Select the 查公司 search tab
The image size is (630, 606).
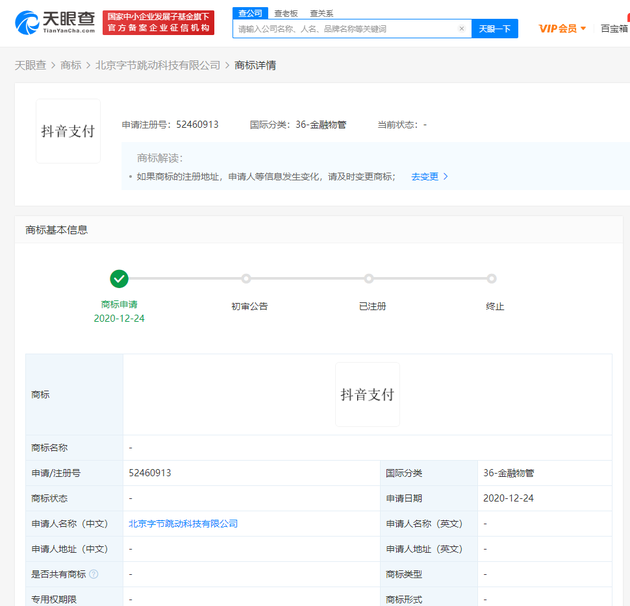[250, 13]
